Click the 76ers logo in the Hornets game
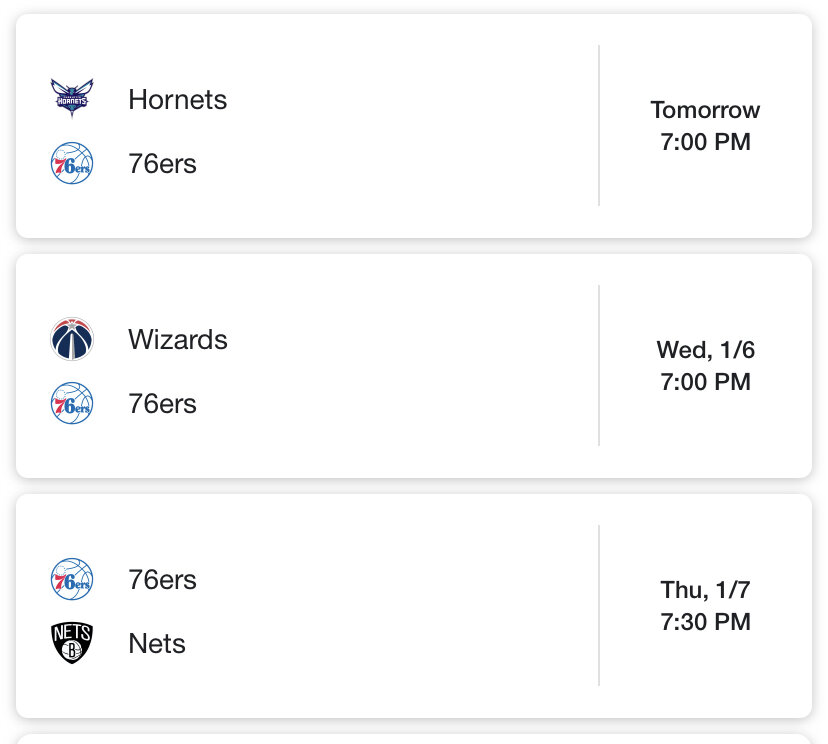 pyautogui.click(x=72, y=163)
